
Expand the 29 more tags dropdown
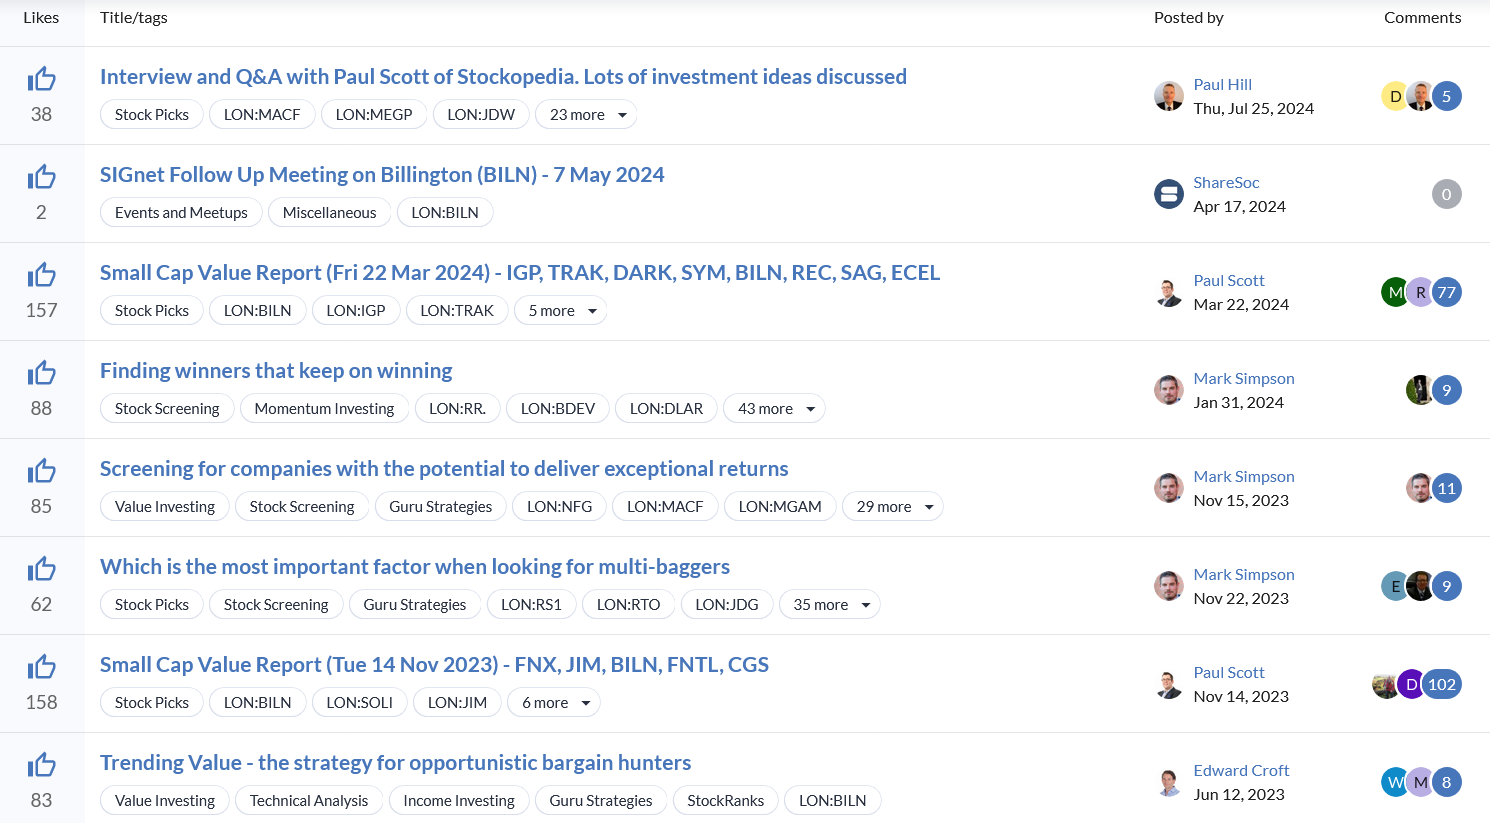click(x=892, y=507)
